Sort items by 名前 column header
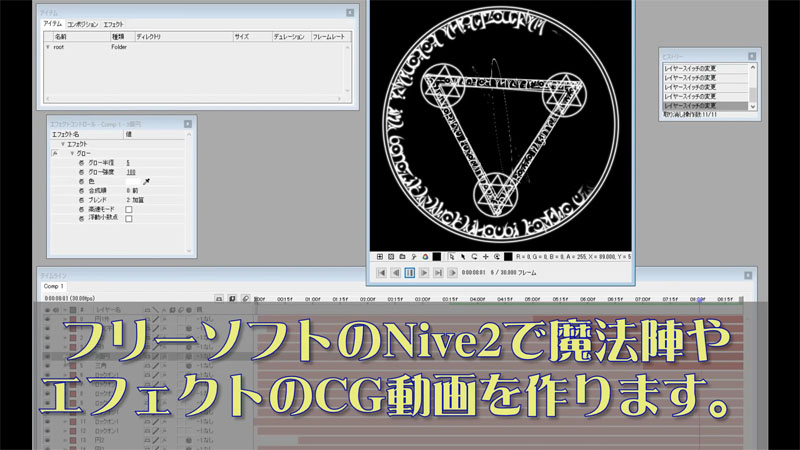800x450 pixels. pyautogui.click(x=82, y=37)
